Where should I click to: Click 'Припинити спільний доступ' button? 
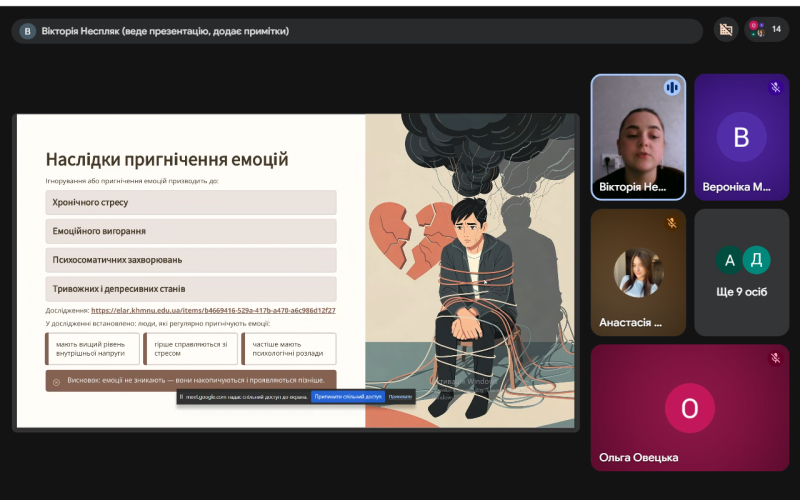point(346,396)
